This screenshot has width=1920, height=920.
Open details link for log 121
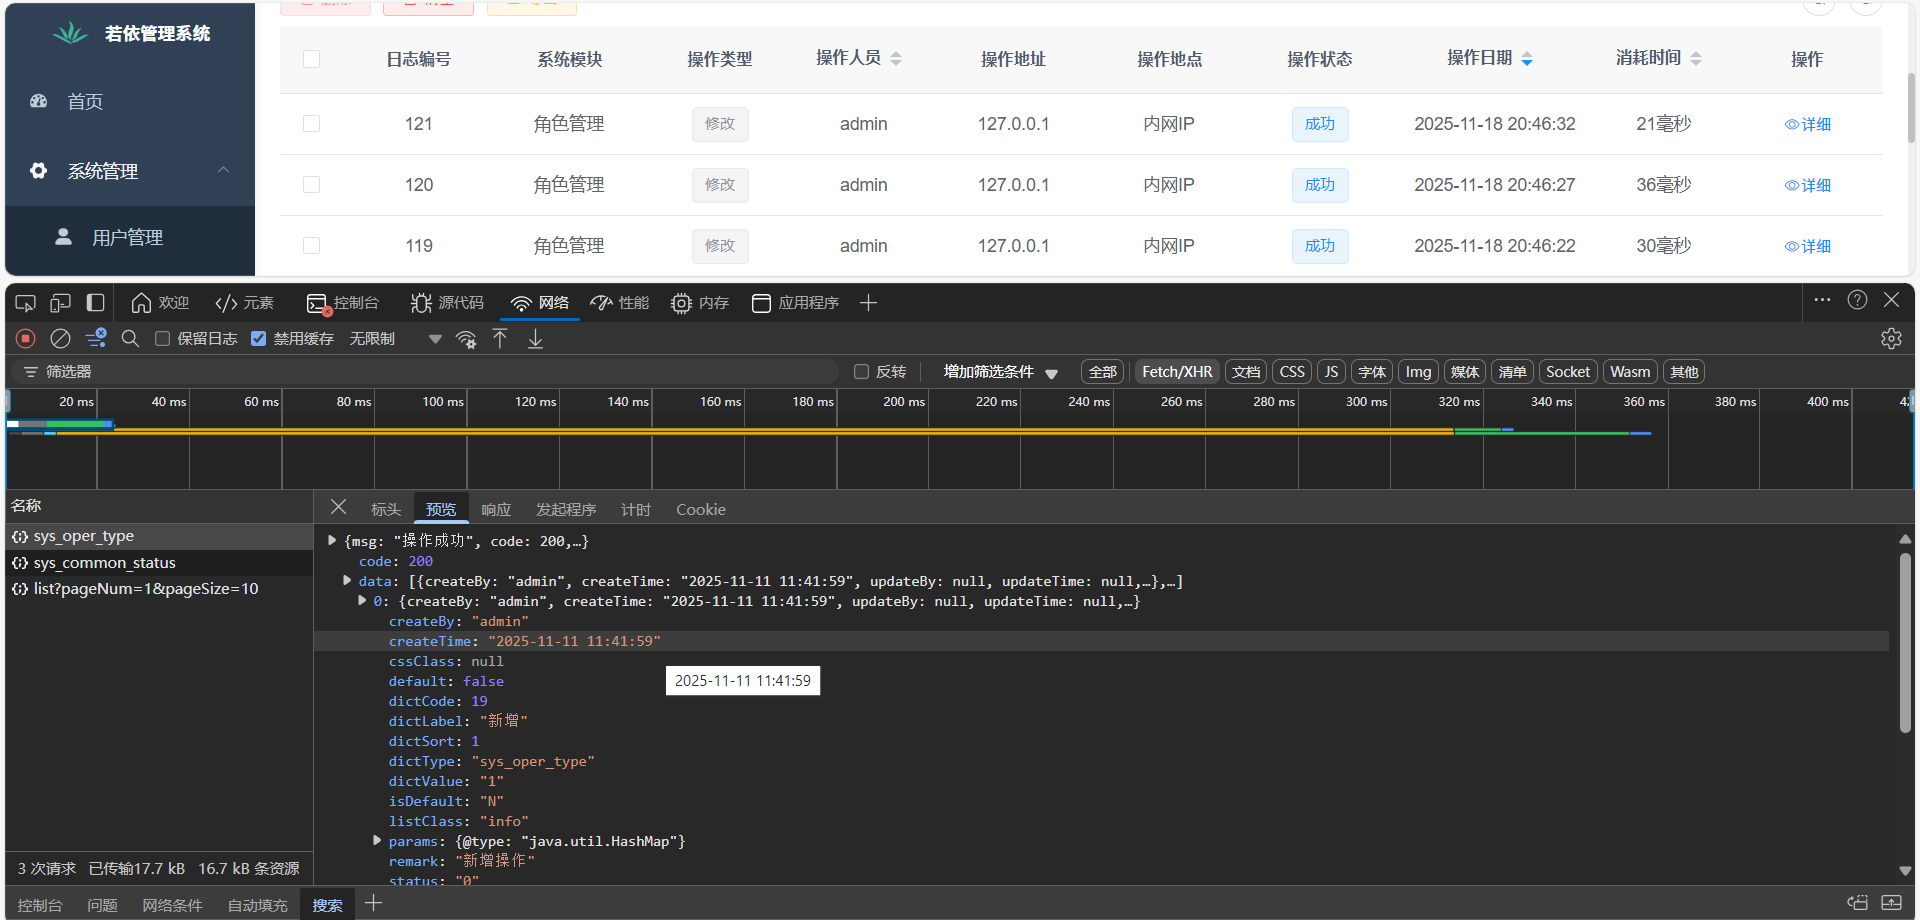[x=1808, y=124]
